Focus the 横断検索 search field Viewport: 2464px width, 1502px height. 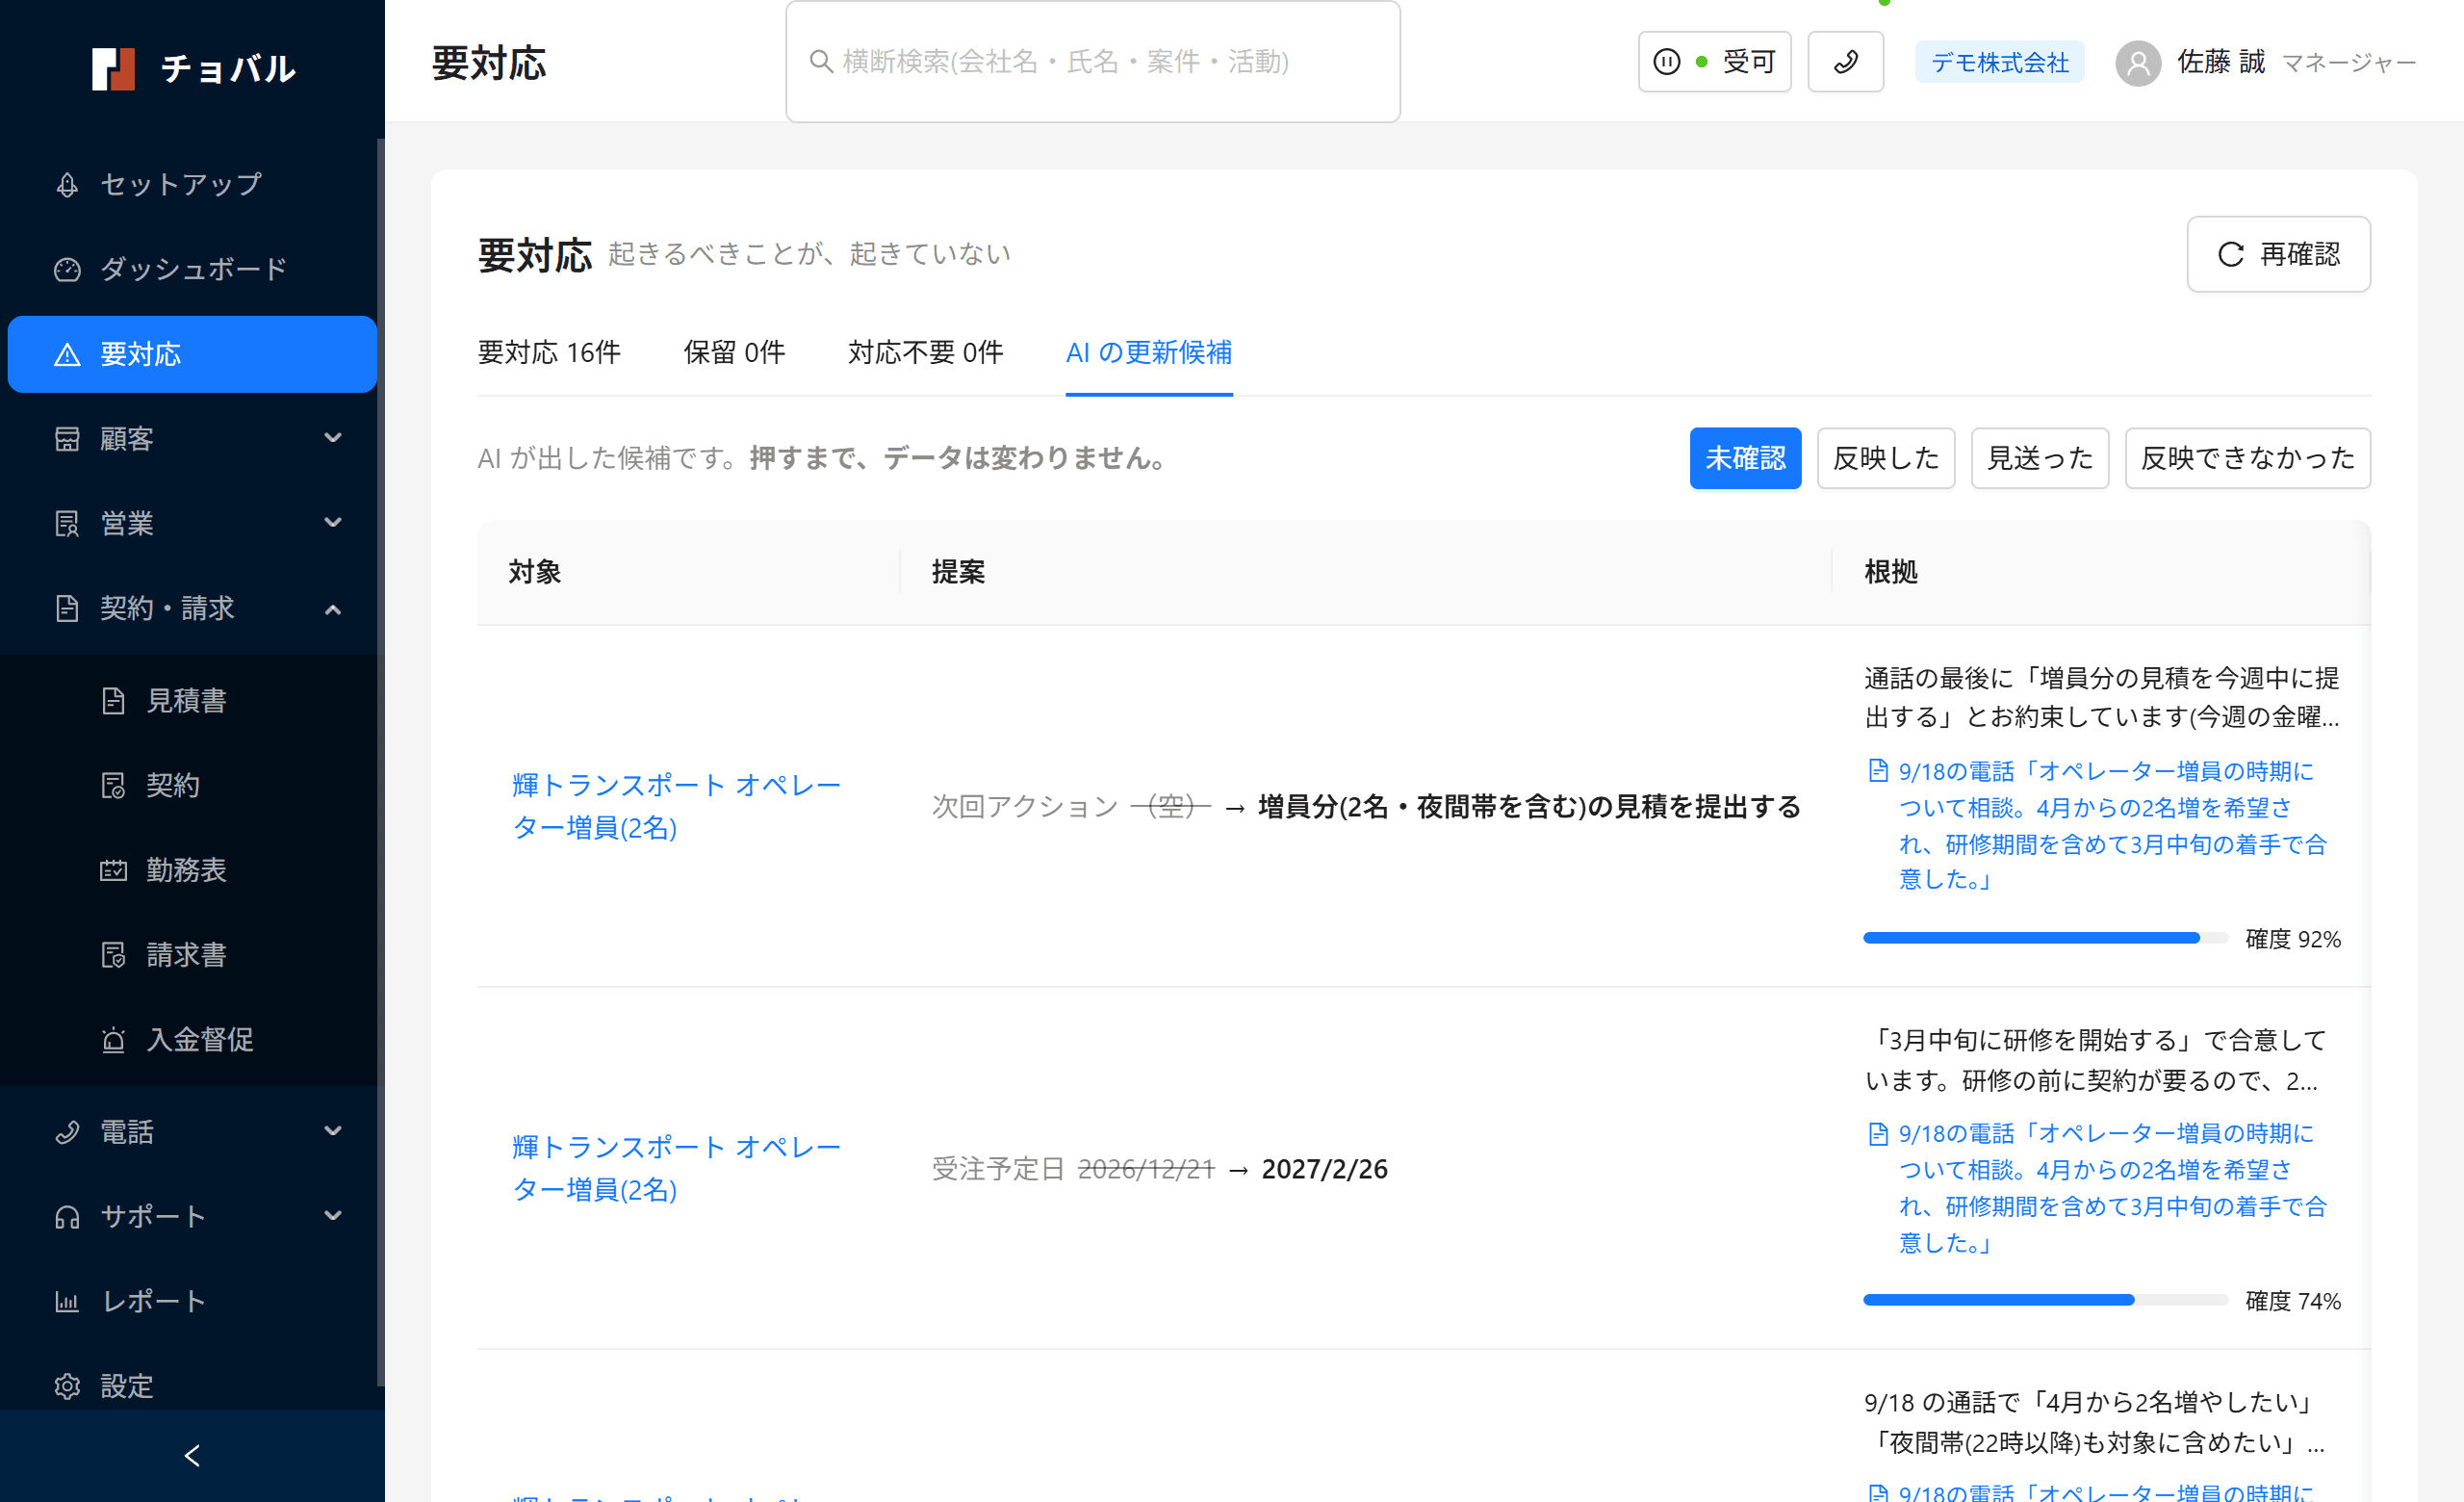tap(1092, 62)
